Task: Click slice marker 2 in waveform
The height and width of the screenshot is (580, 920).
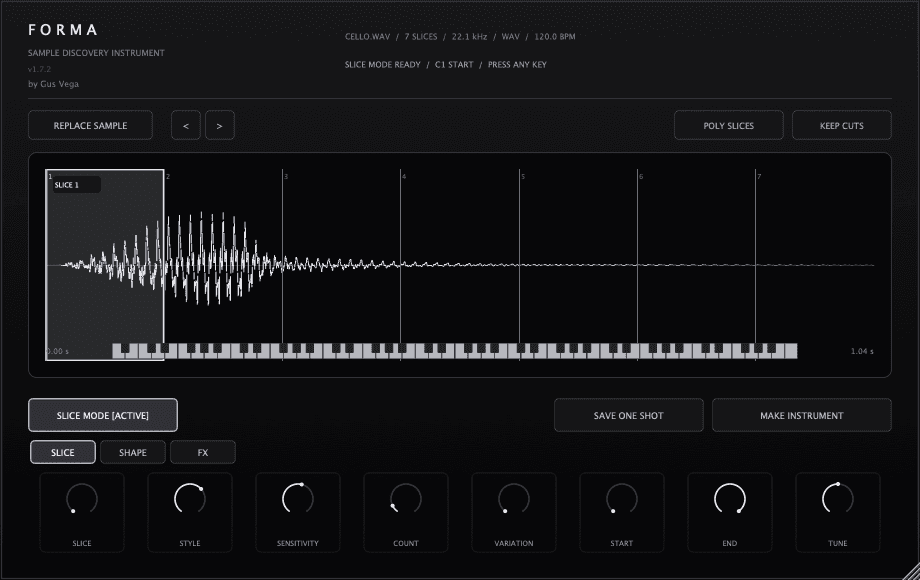Action: coord(168,177)
